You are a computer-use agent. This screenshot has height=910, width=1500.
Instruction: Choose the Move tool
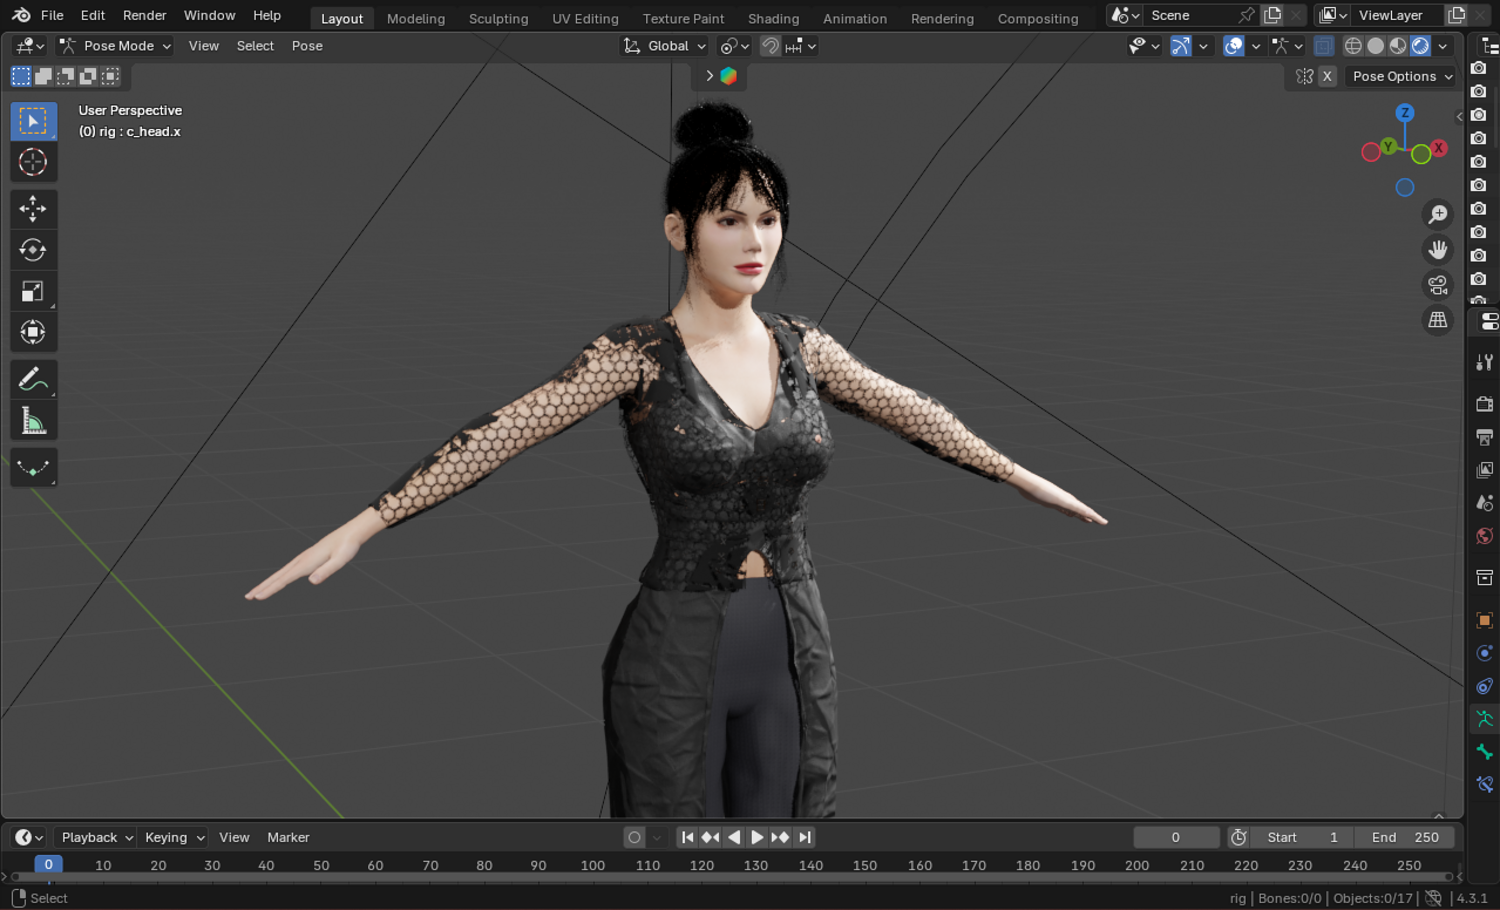pyautogui.click(x=33, y=209)
